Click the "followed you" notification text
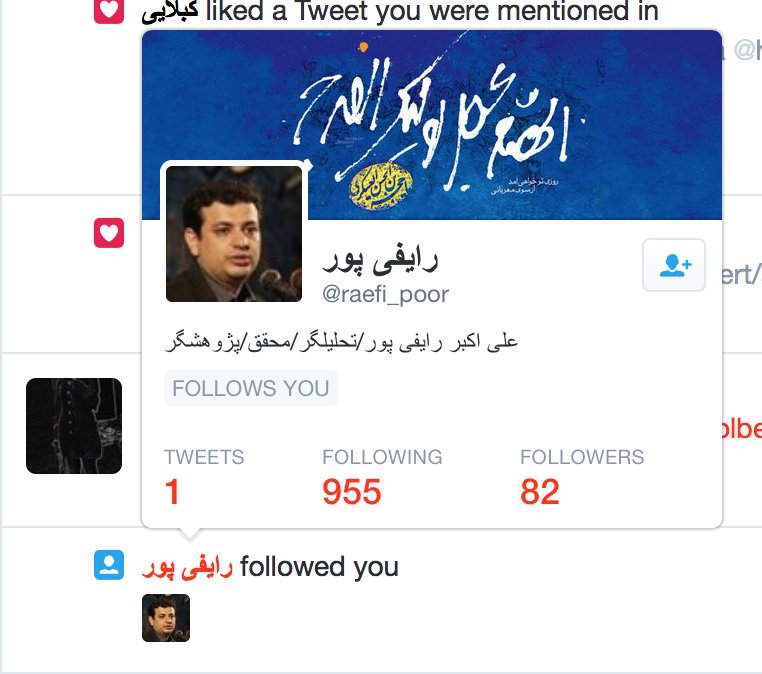Screen dimensions: 762x674 (x=319, y=567)
